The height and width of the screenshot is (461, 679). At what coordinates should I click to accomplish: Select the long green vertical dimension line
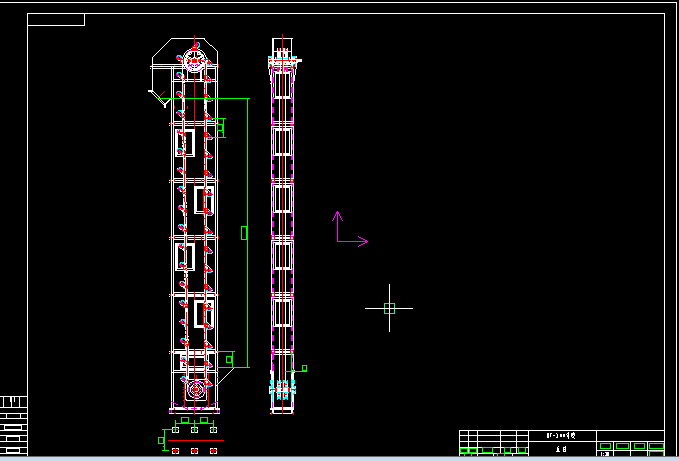[249, 232]
